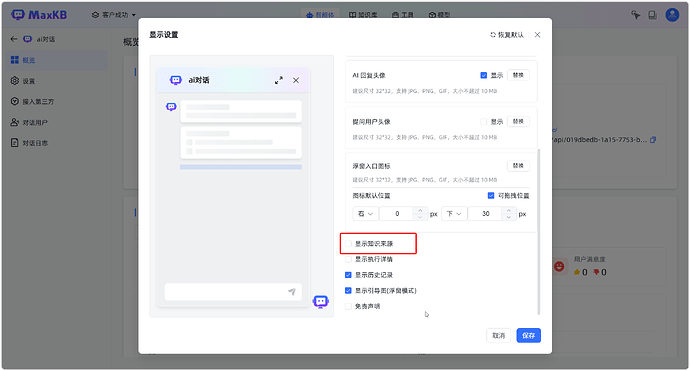Click the user avatar in the top right
690x370 pixels.
pyautogui.click(x=672, y=15)
